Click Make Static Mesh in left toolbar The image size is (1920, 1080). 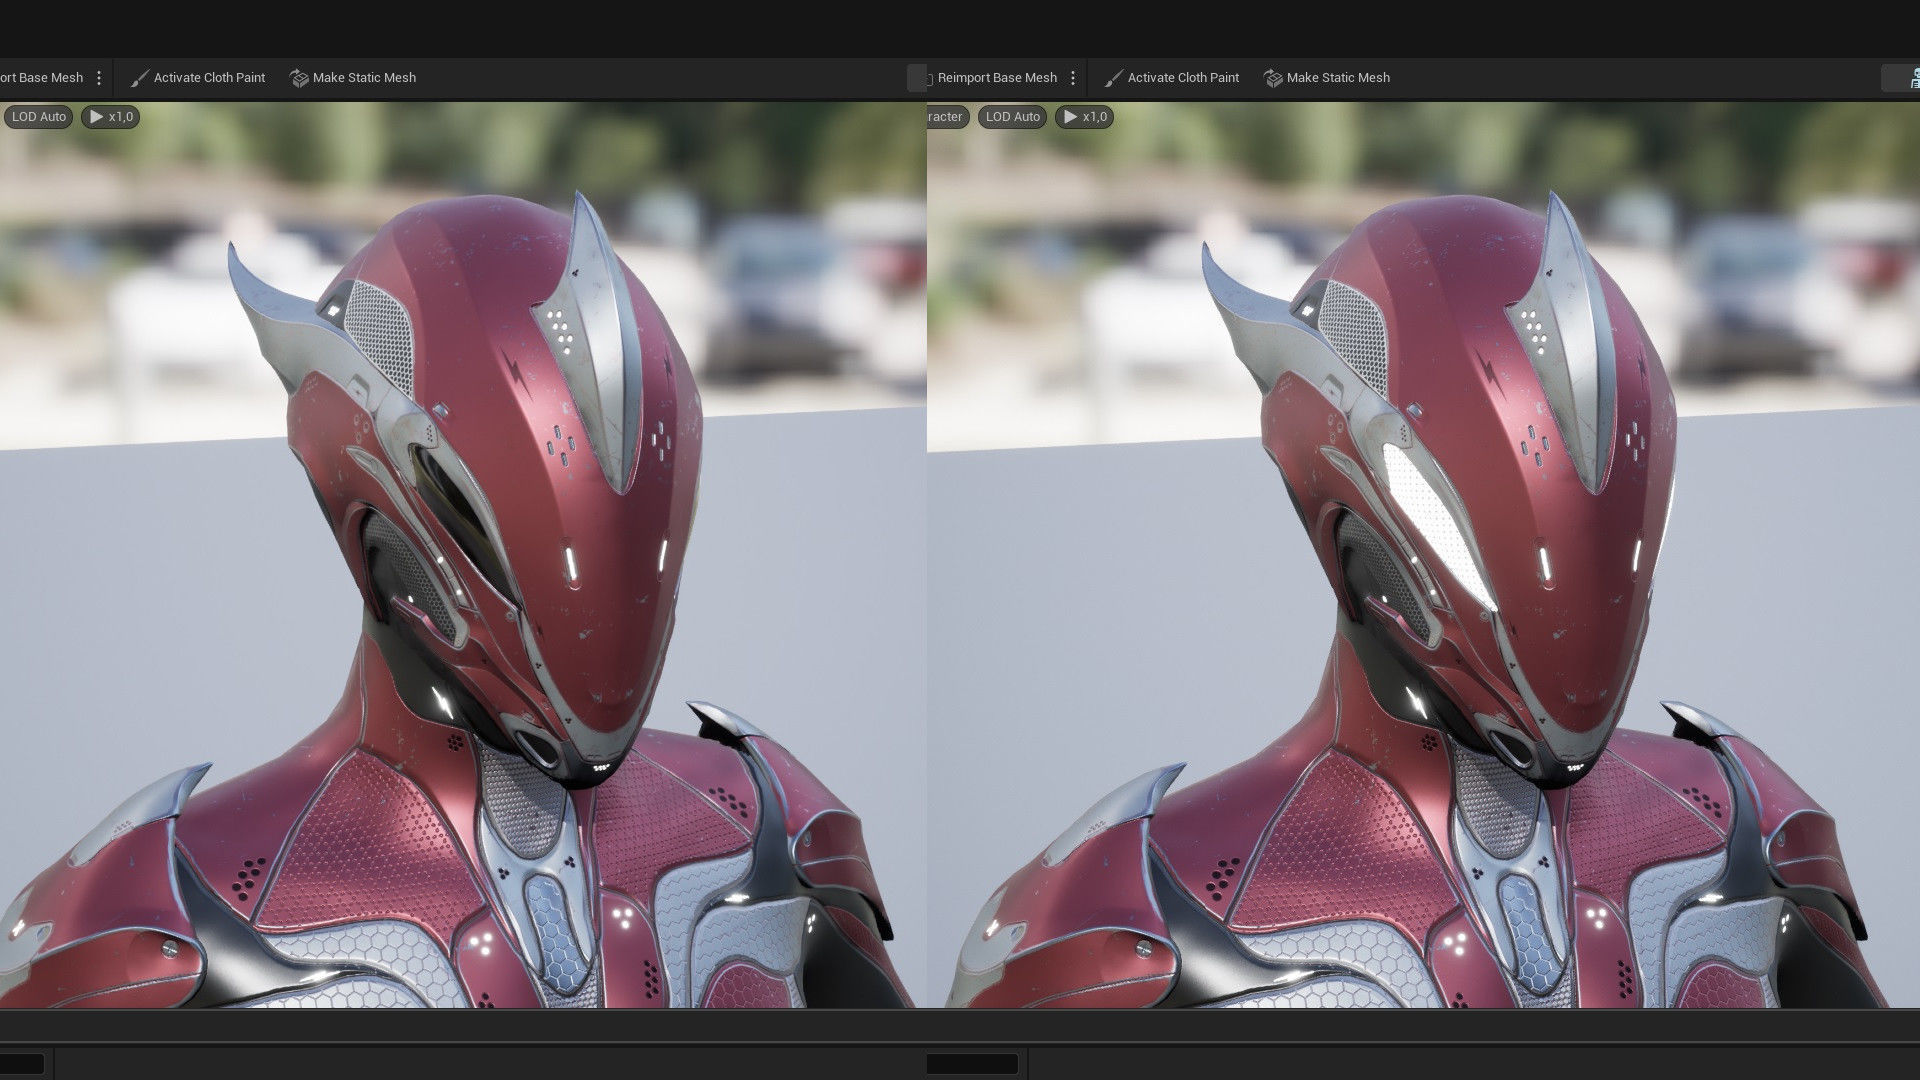click(353, 78)
